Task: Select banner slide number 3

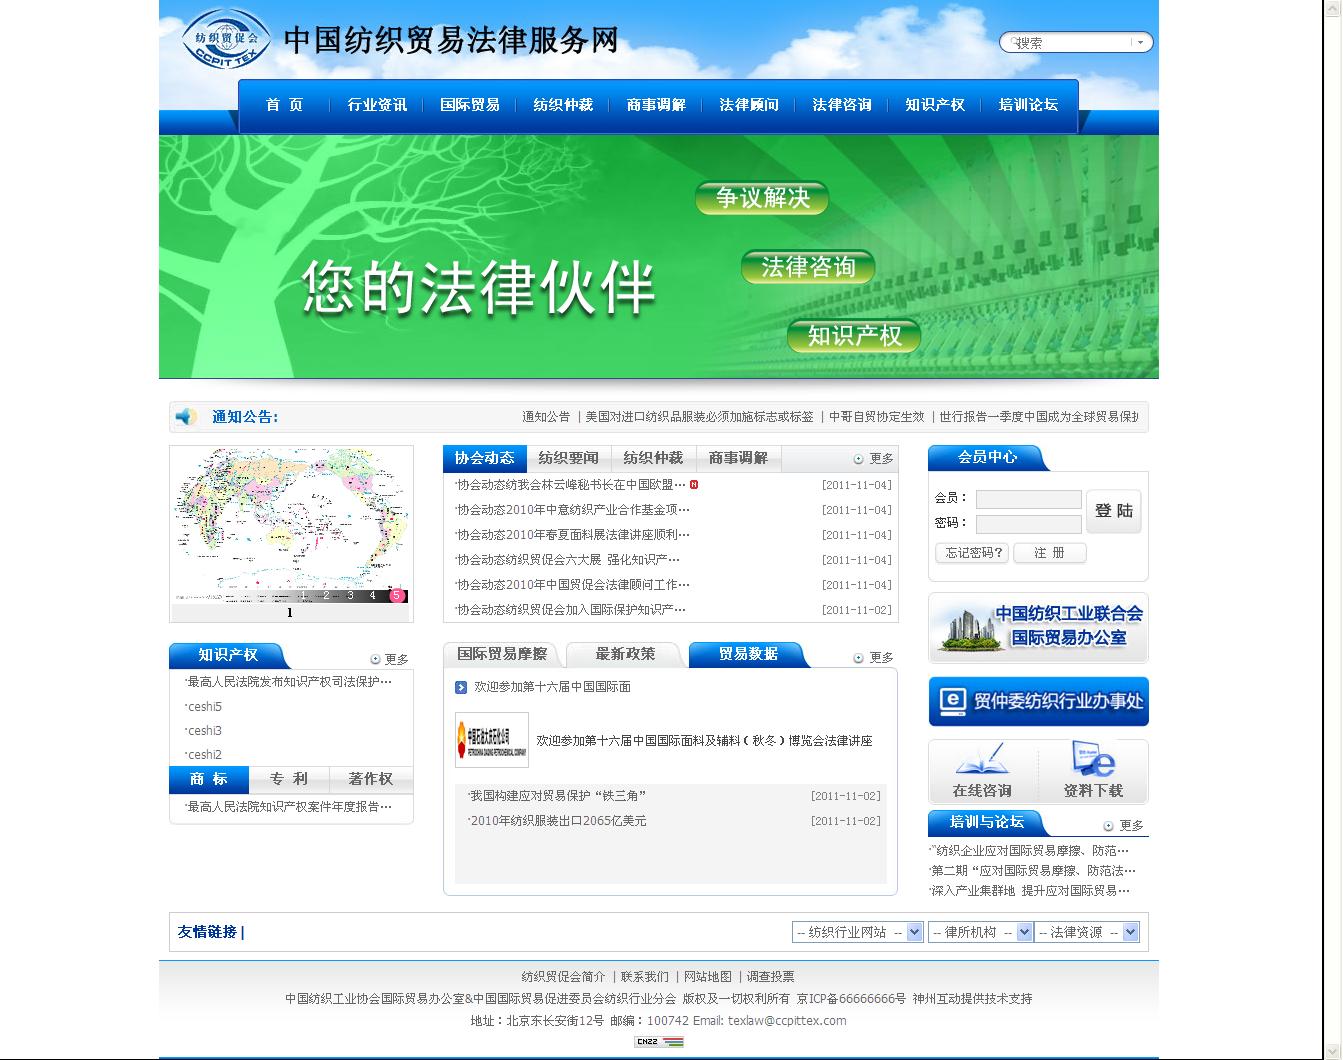Action: pos(350,595)
